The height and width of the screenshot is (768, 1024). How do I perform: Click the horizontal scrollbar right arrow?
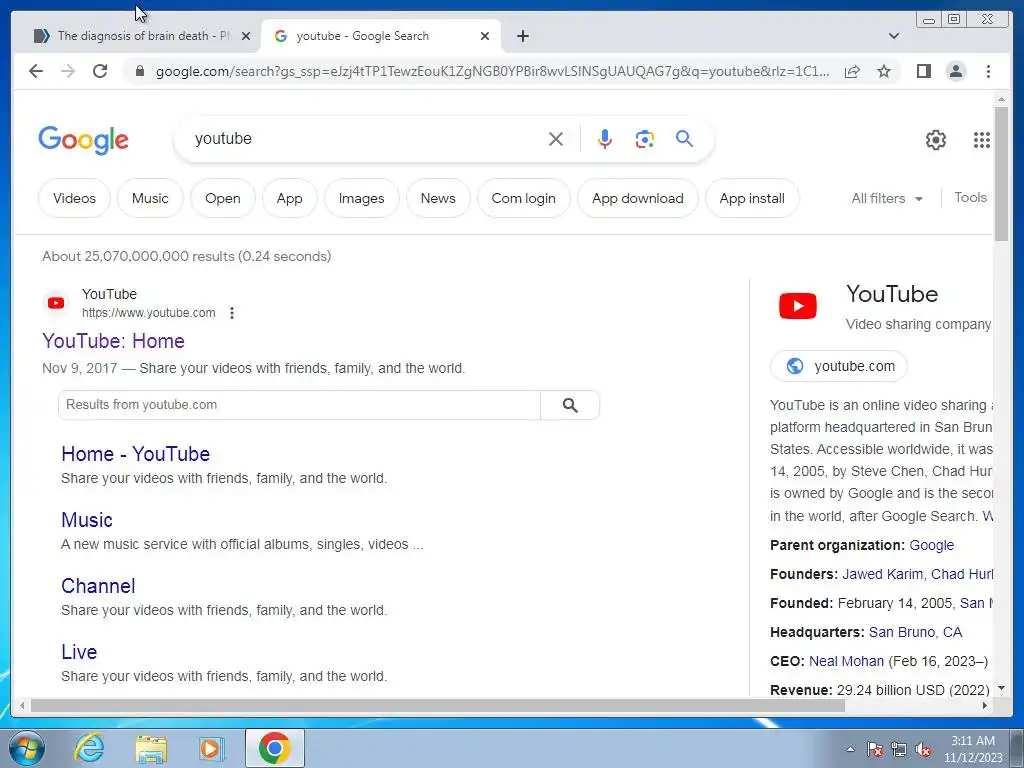(985, 706)
